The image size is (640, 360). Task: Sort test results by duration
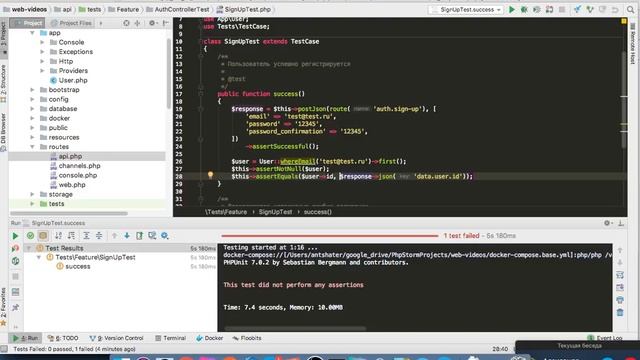pos(71,236)
